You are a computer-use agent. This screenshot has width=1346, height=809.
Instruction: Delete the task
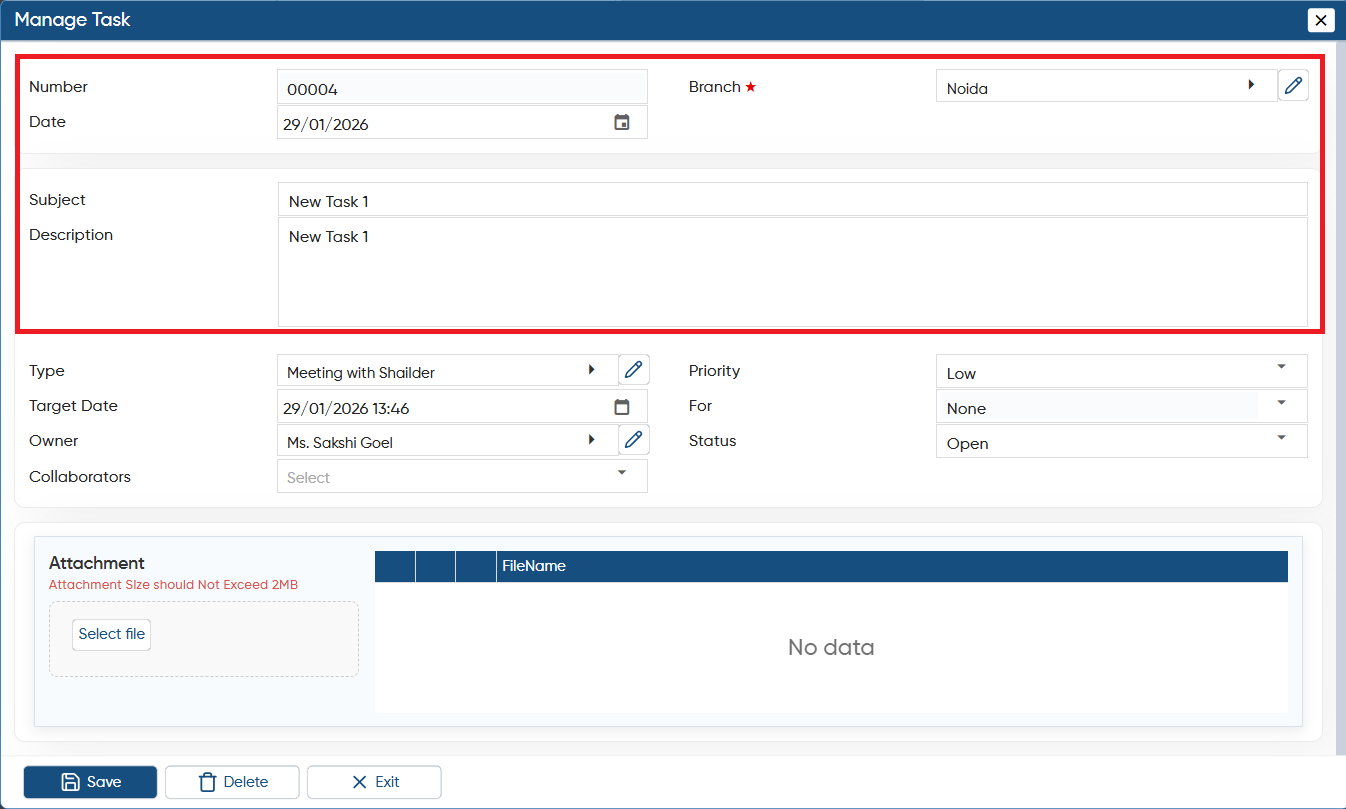(x=232, y=782)
